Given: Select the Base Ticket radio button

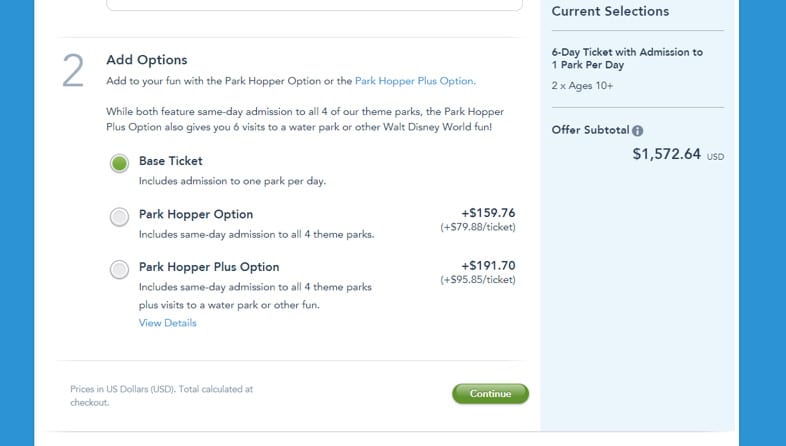Looking at the screenshot, I should 119,163.
